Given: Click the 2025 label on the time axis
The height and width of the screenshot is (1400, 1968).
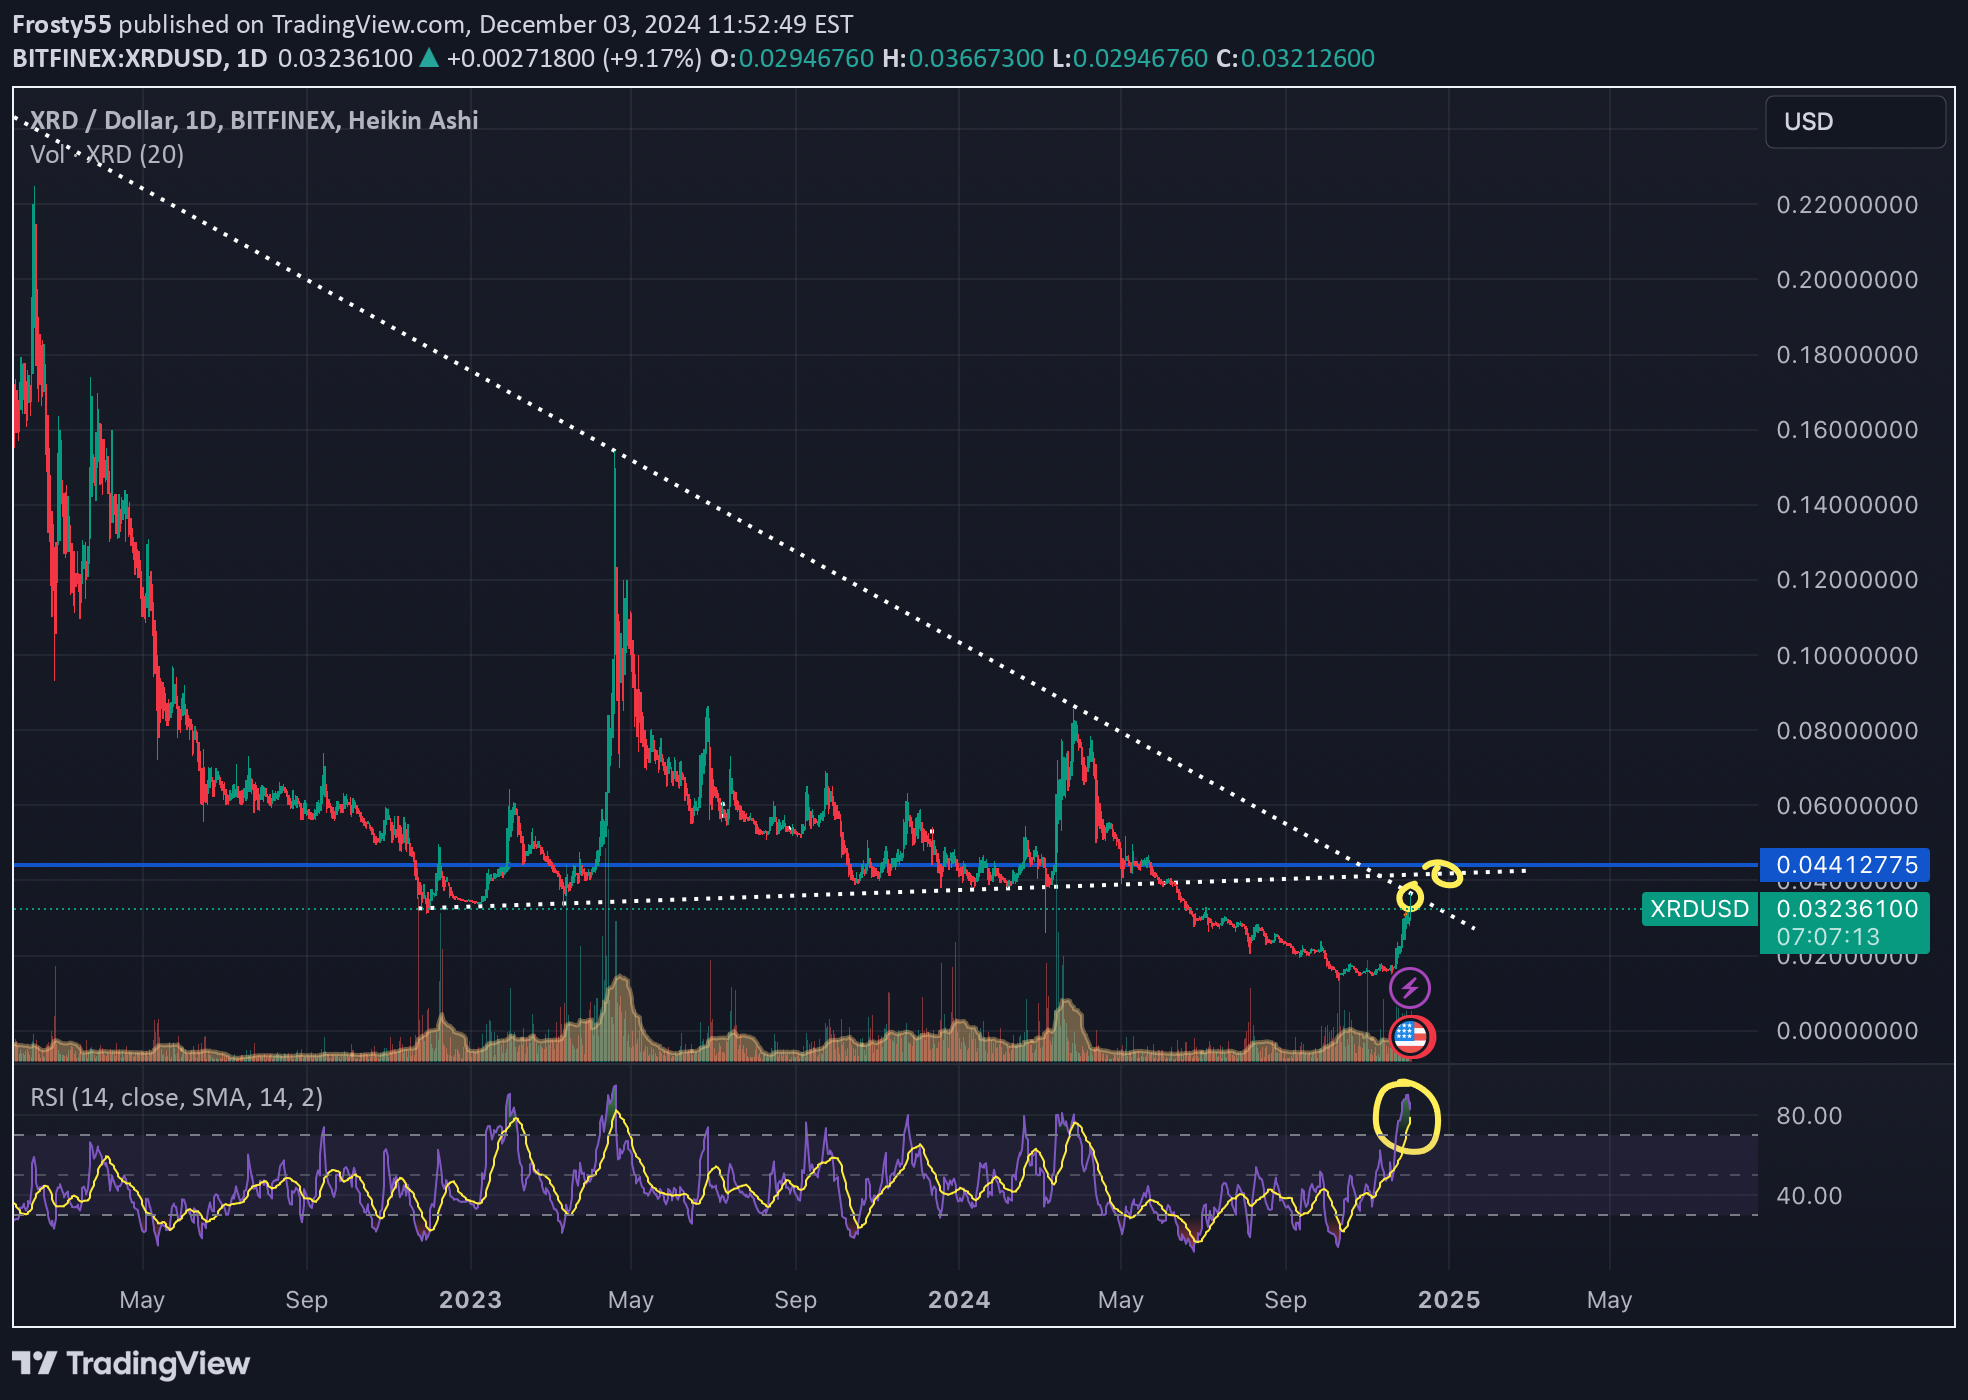Looking at the screenshot, I should [1449, 1300].
